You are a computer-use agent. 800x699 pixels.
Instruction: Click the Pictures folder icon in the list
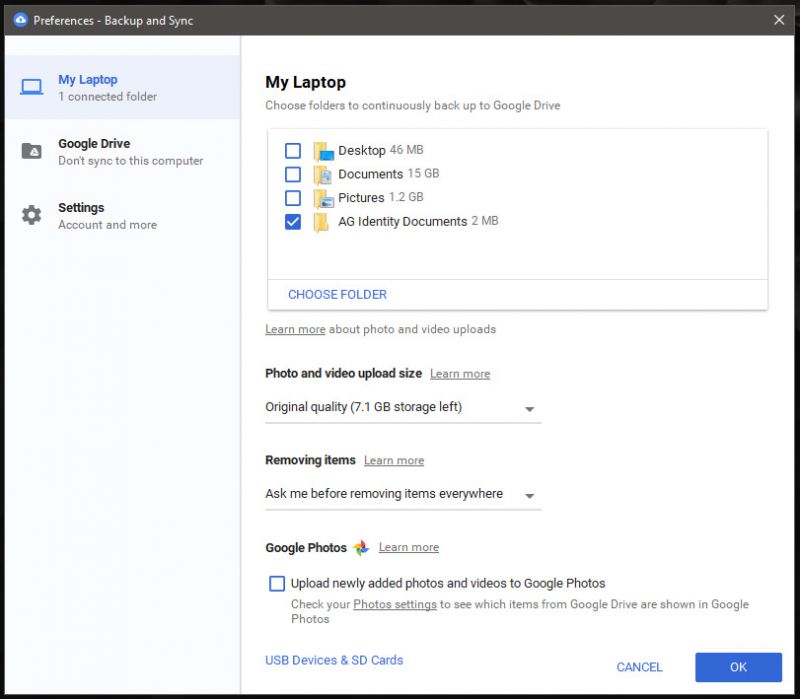[323, 198]
